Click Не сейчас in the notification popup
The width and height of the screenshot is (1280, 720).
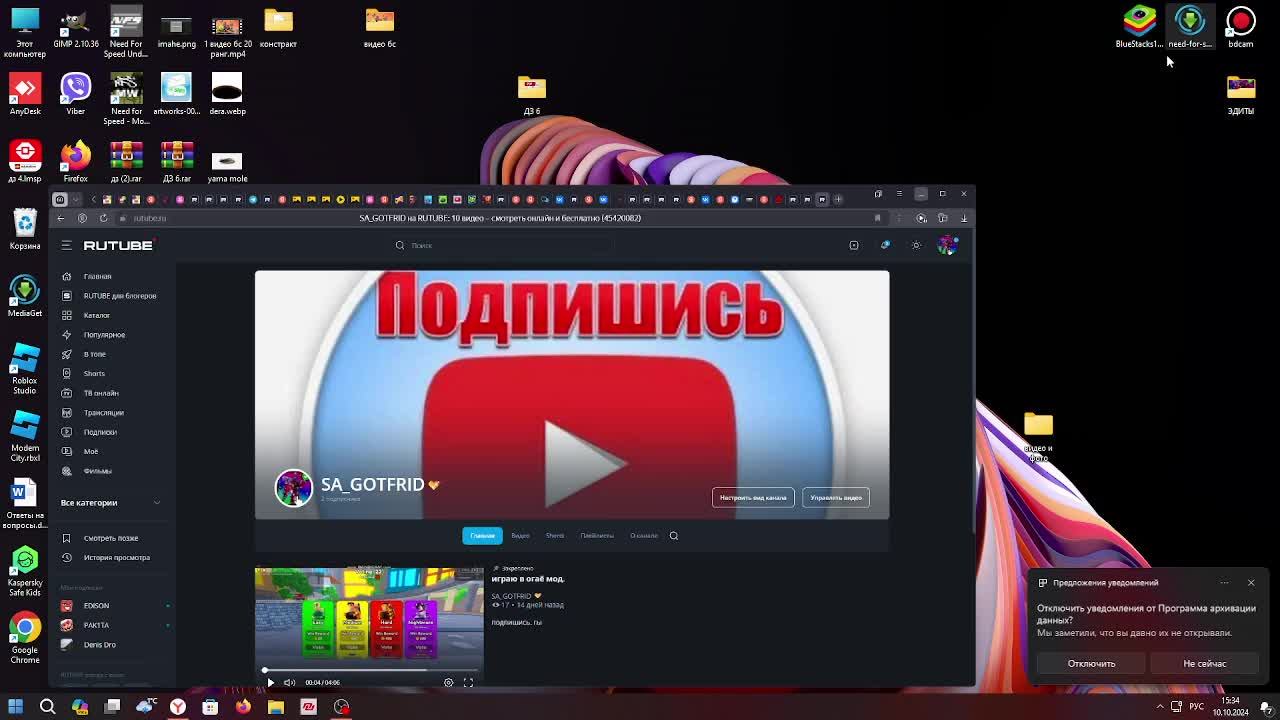[x=1204, y=664]
